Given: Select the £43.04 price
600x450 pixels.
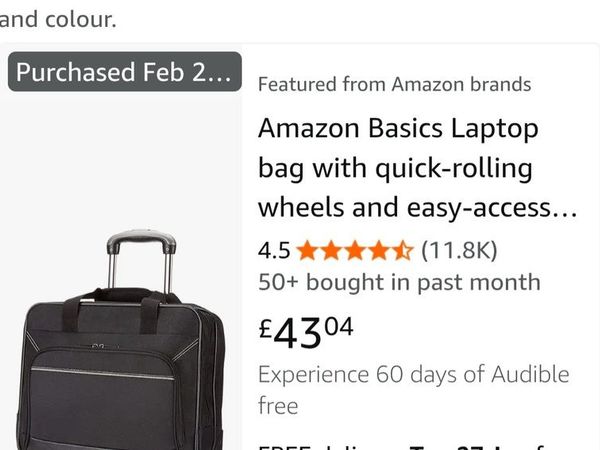Looking at the screenshot, I should 306,331.
